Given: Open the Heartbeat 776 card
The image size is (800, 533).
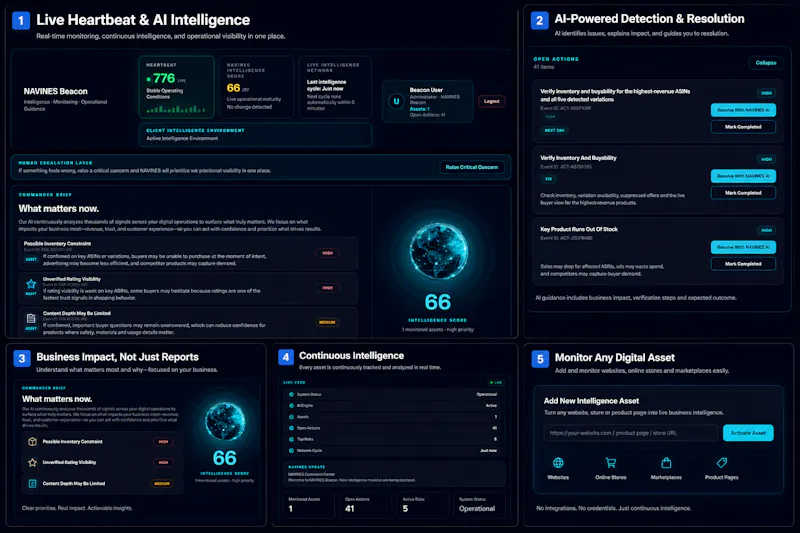Looking at the screenshot, I should [x=177, y=87].
